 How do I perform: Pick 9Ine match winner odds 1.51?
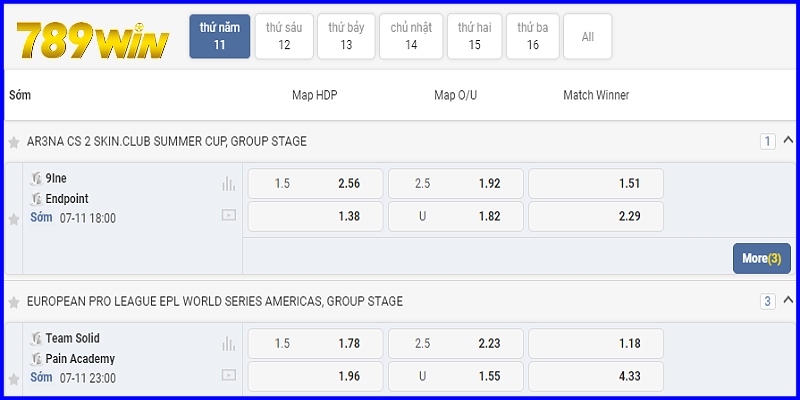tap(596, 184)
